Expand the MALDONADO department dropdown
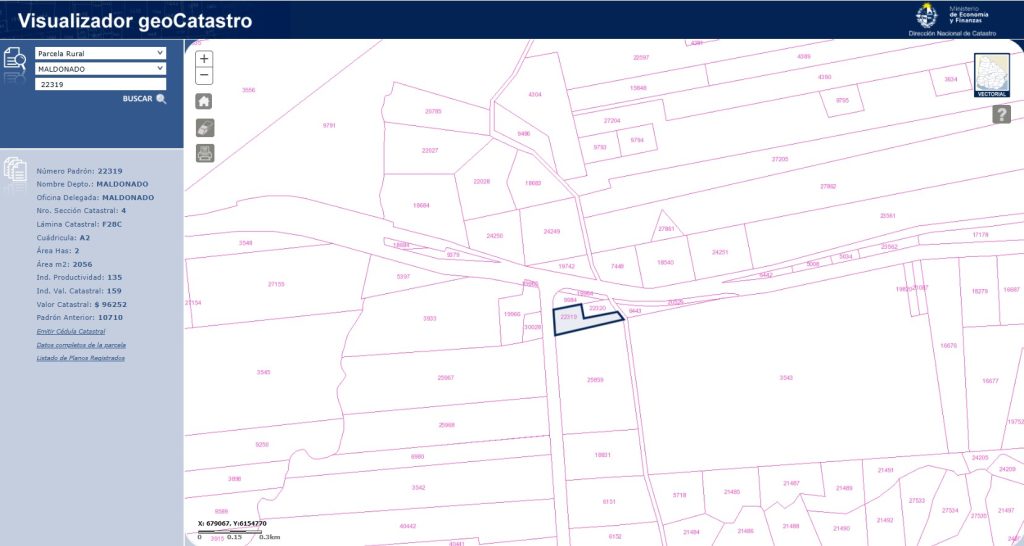The image size is (1024, 546). pos(101,69)
